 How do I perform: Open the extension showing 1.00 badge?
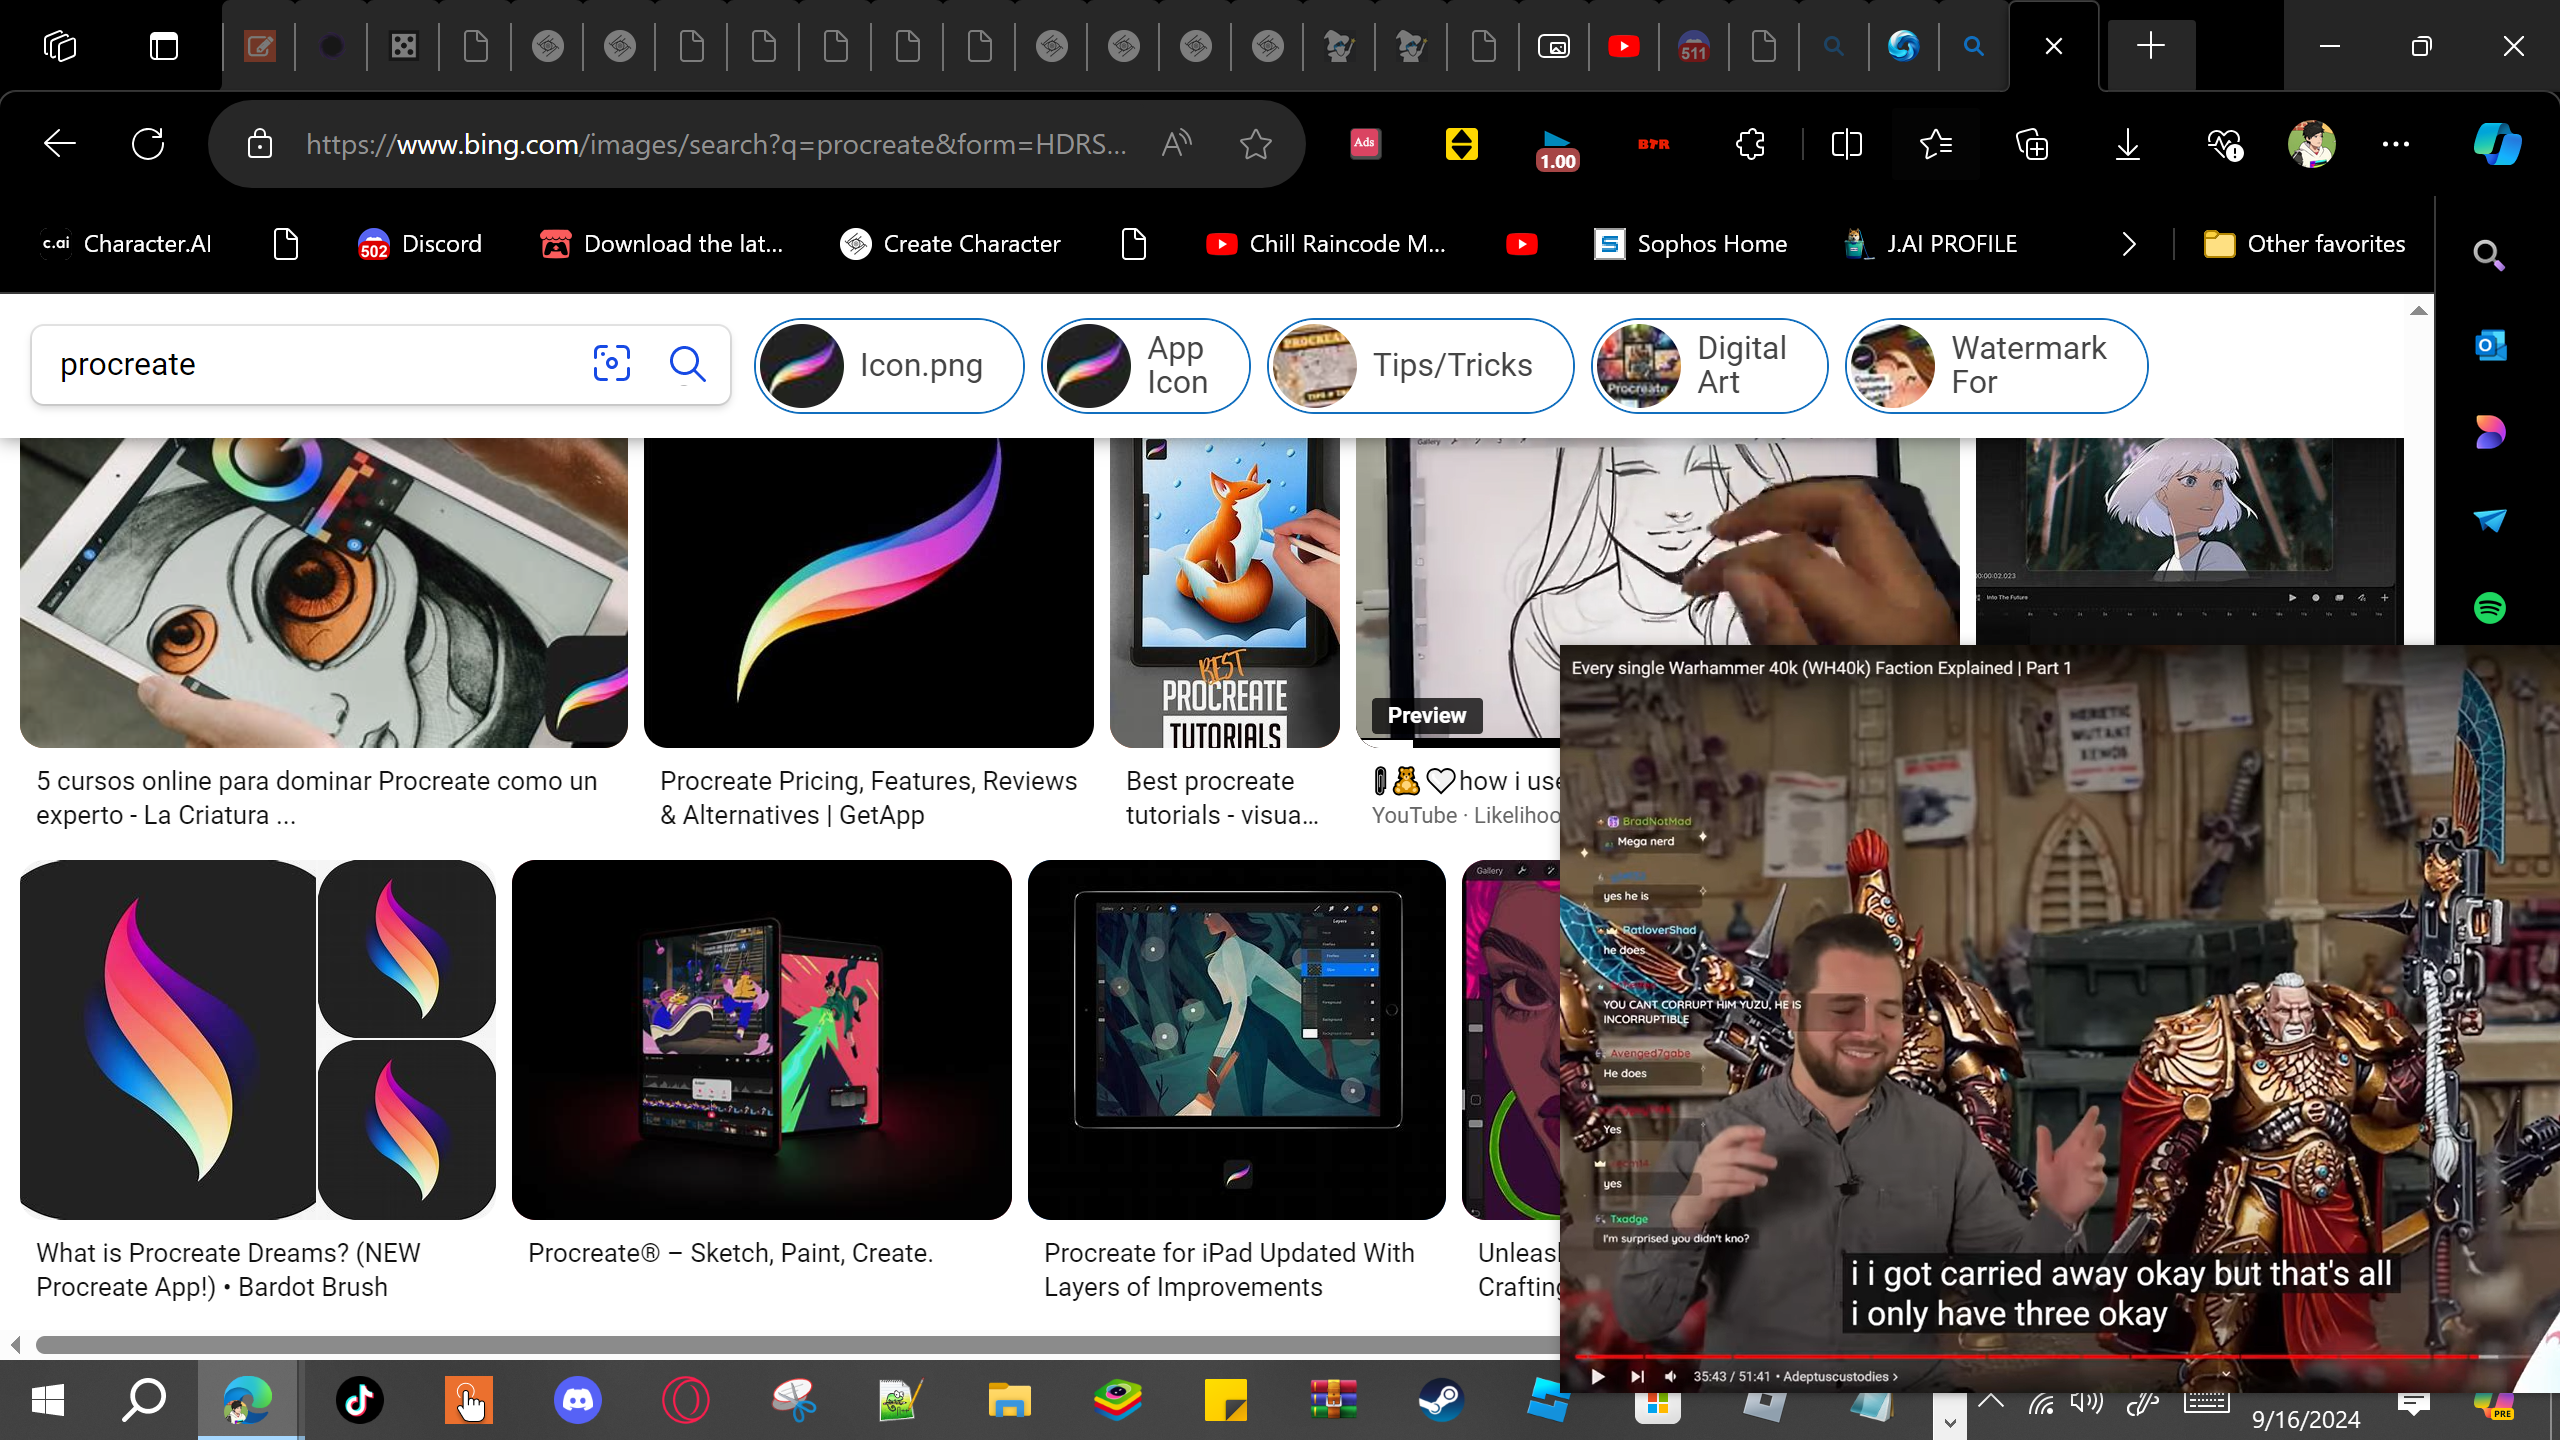pyautogui.click(x=1557, y=148)
